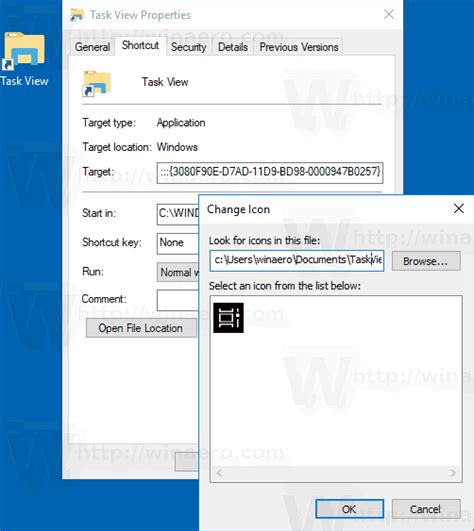This screenshot has width=474, height=531.
Task: Close the Change Icon dialog
Action: 459,209
